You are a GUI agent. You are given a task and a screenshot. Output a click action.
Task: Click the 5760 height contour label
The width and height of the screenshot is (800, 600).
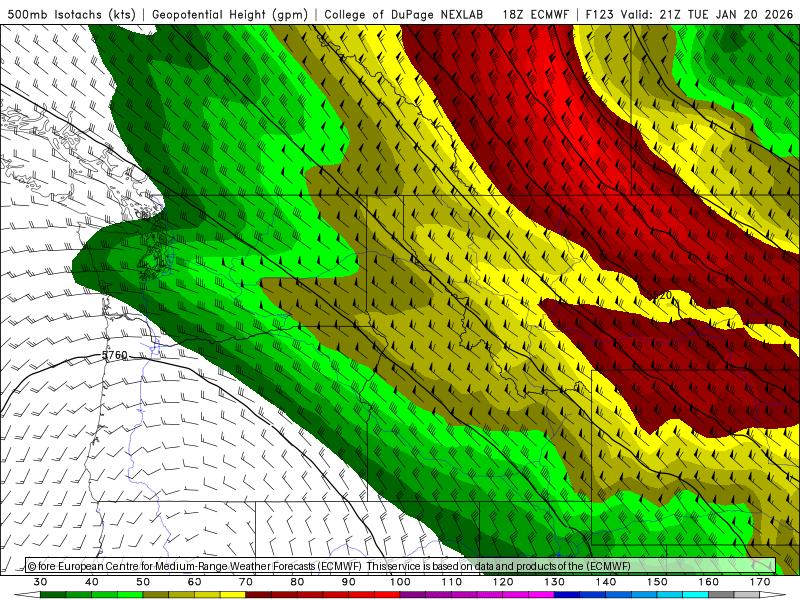point(114,355)
